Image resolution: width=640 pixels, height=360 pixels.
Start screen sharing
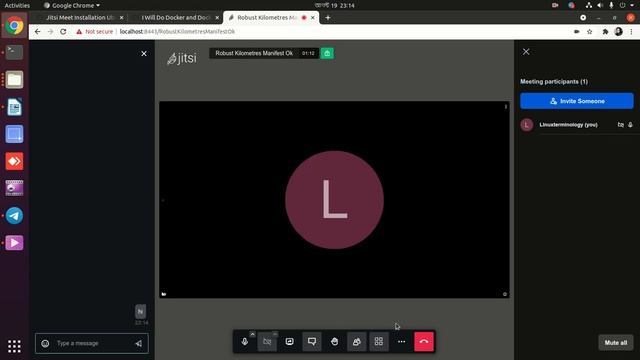[x=289, y=342]
